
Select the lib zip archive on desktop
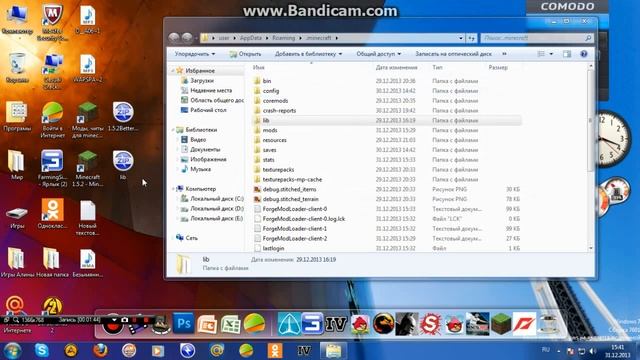point(123,165)
